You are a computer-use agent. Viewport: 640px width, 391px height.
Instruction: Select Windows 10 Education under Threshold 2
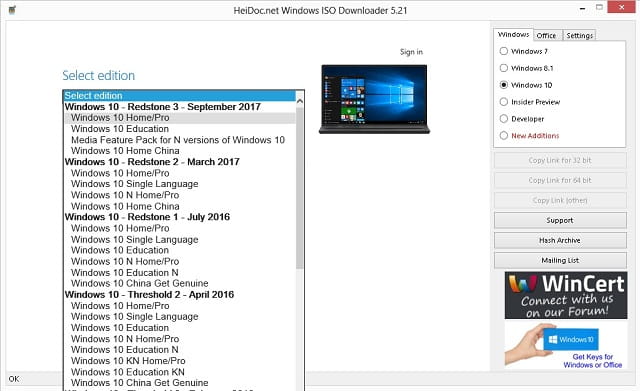pyautogui.click(x=180, y=328)
